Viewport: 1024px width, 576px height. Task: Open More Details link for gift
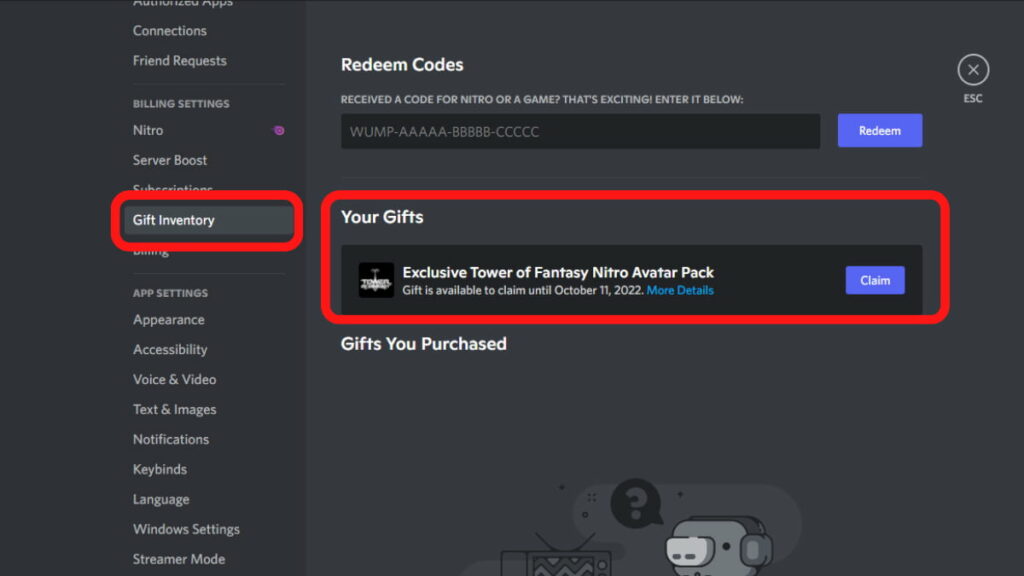680,290
